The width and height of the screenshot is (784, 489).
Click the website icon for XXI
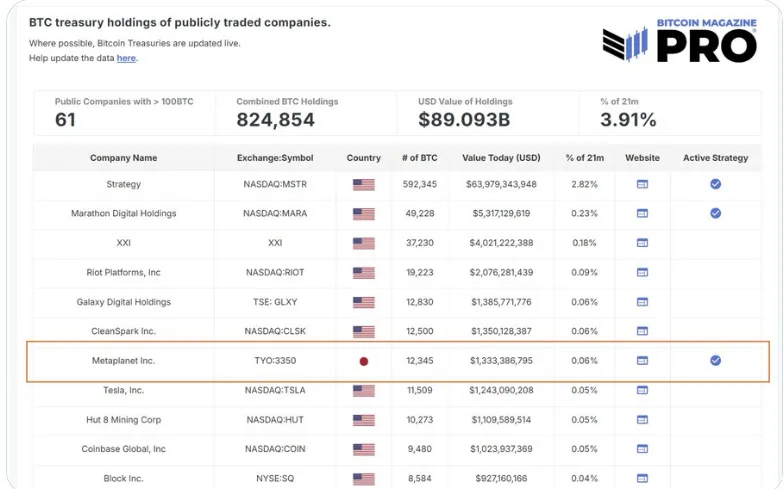click(x=642, y=243)
